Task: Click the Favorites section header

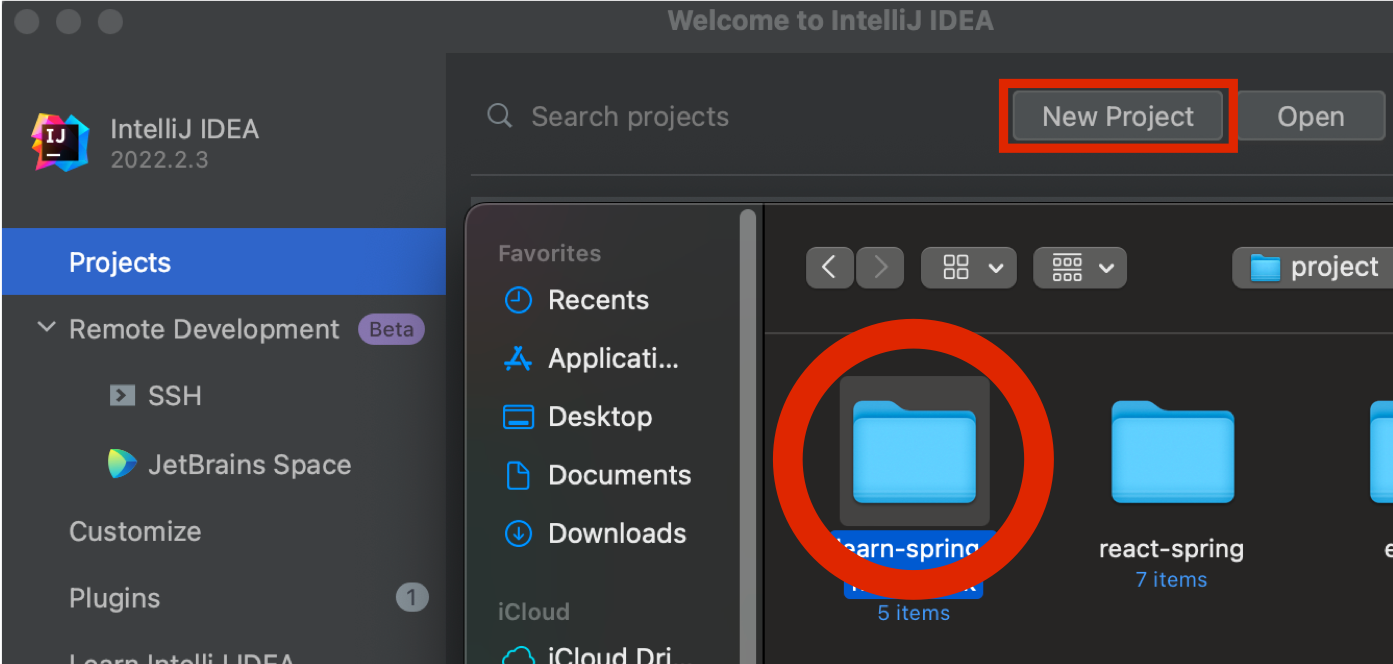Action: [549, 253]
